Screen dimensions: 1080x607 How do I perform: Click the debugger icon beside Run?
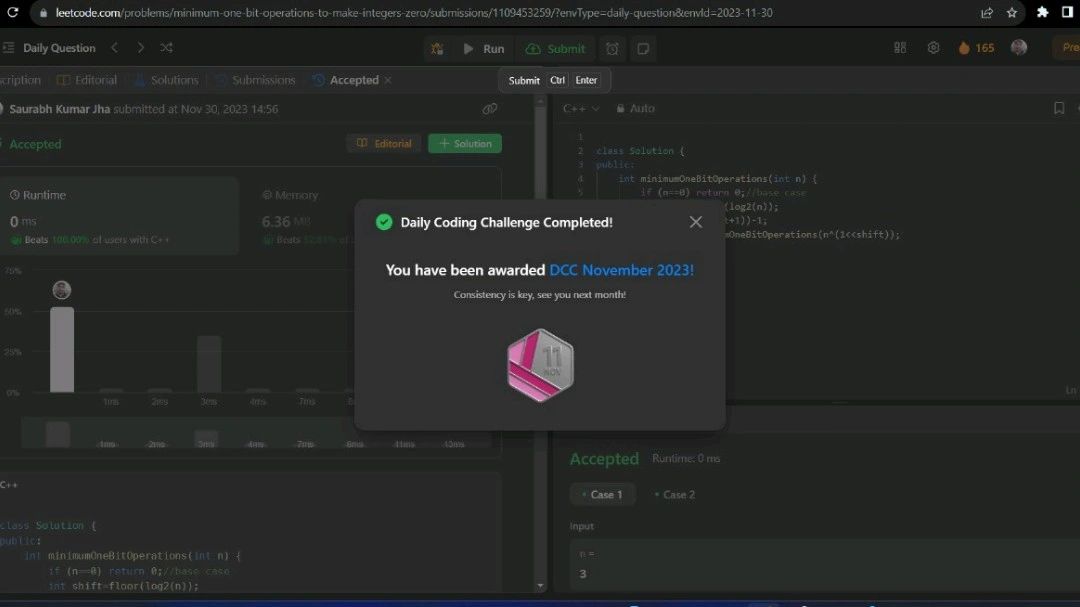[437, 49]
